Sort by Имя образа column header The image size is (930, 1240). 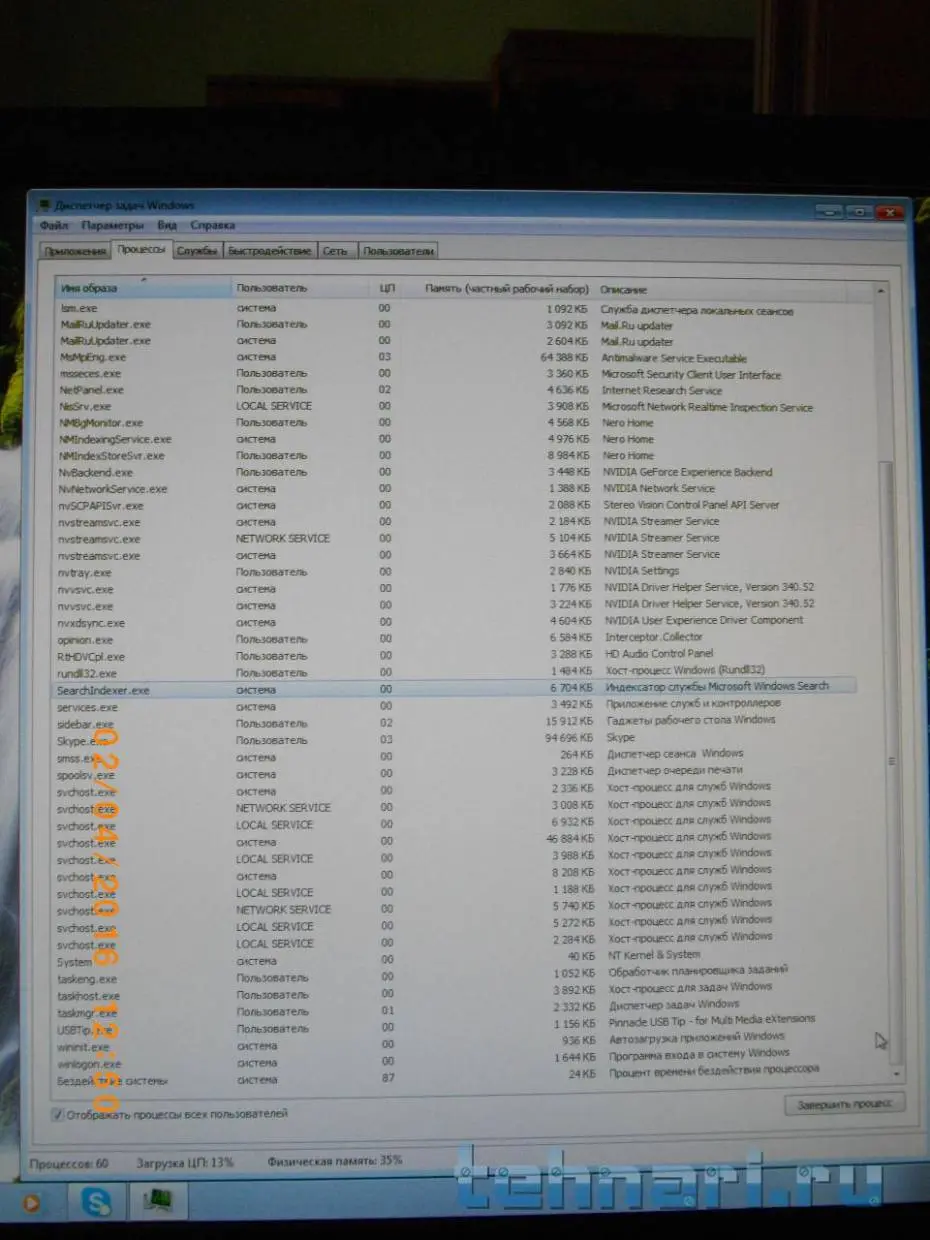[142, 289]
